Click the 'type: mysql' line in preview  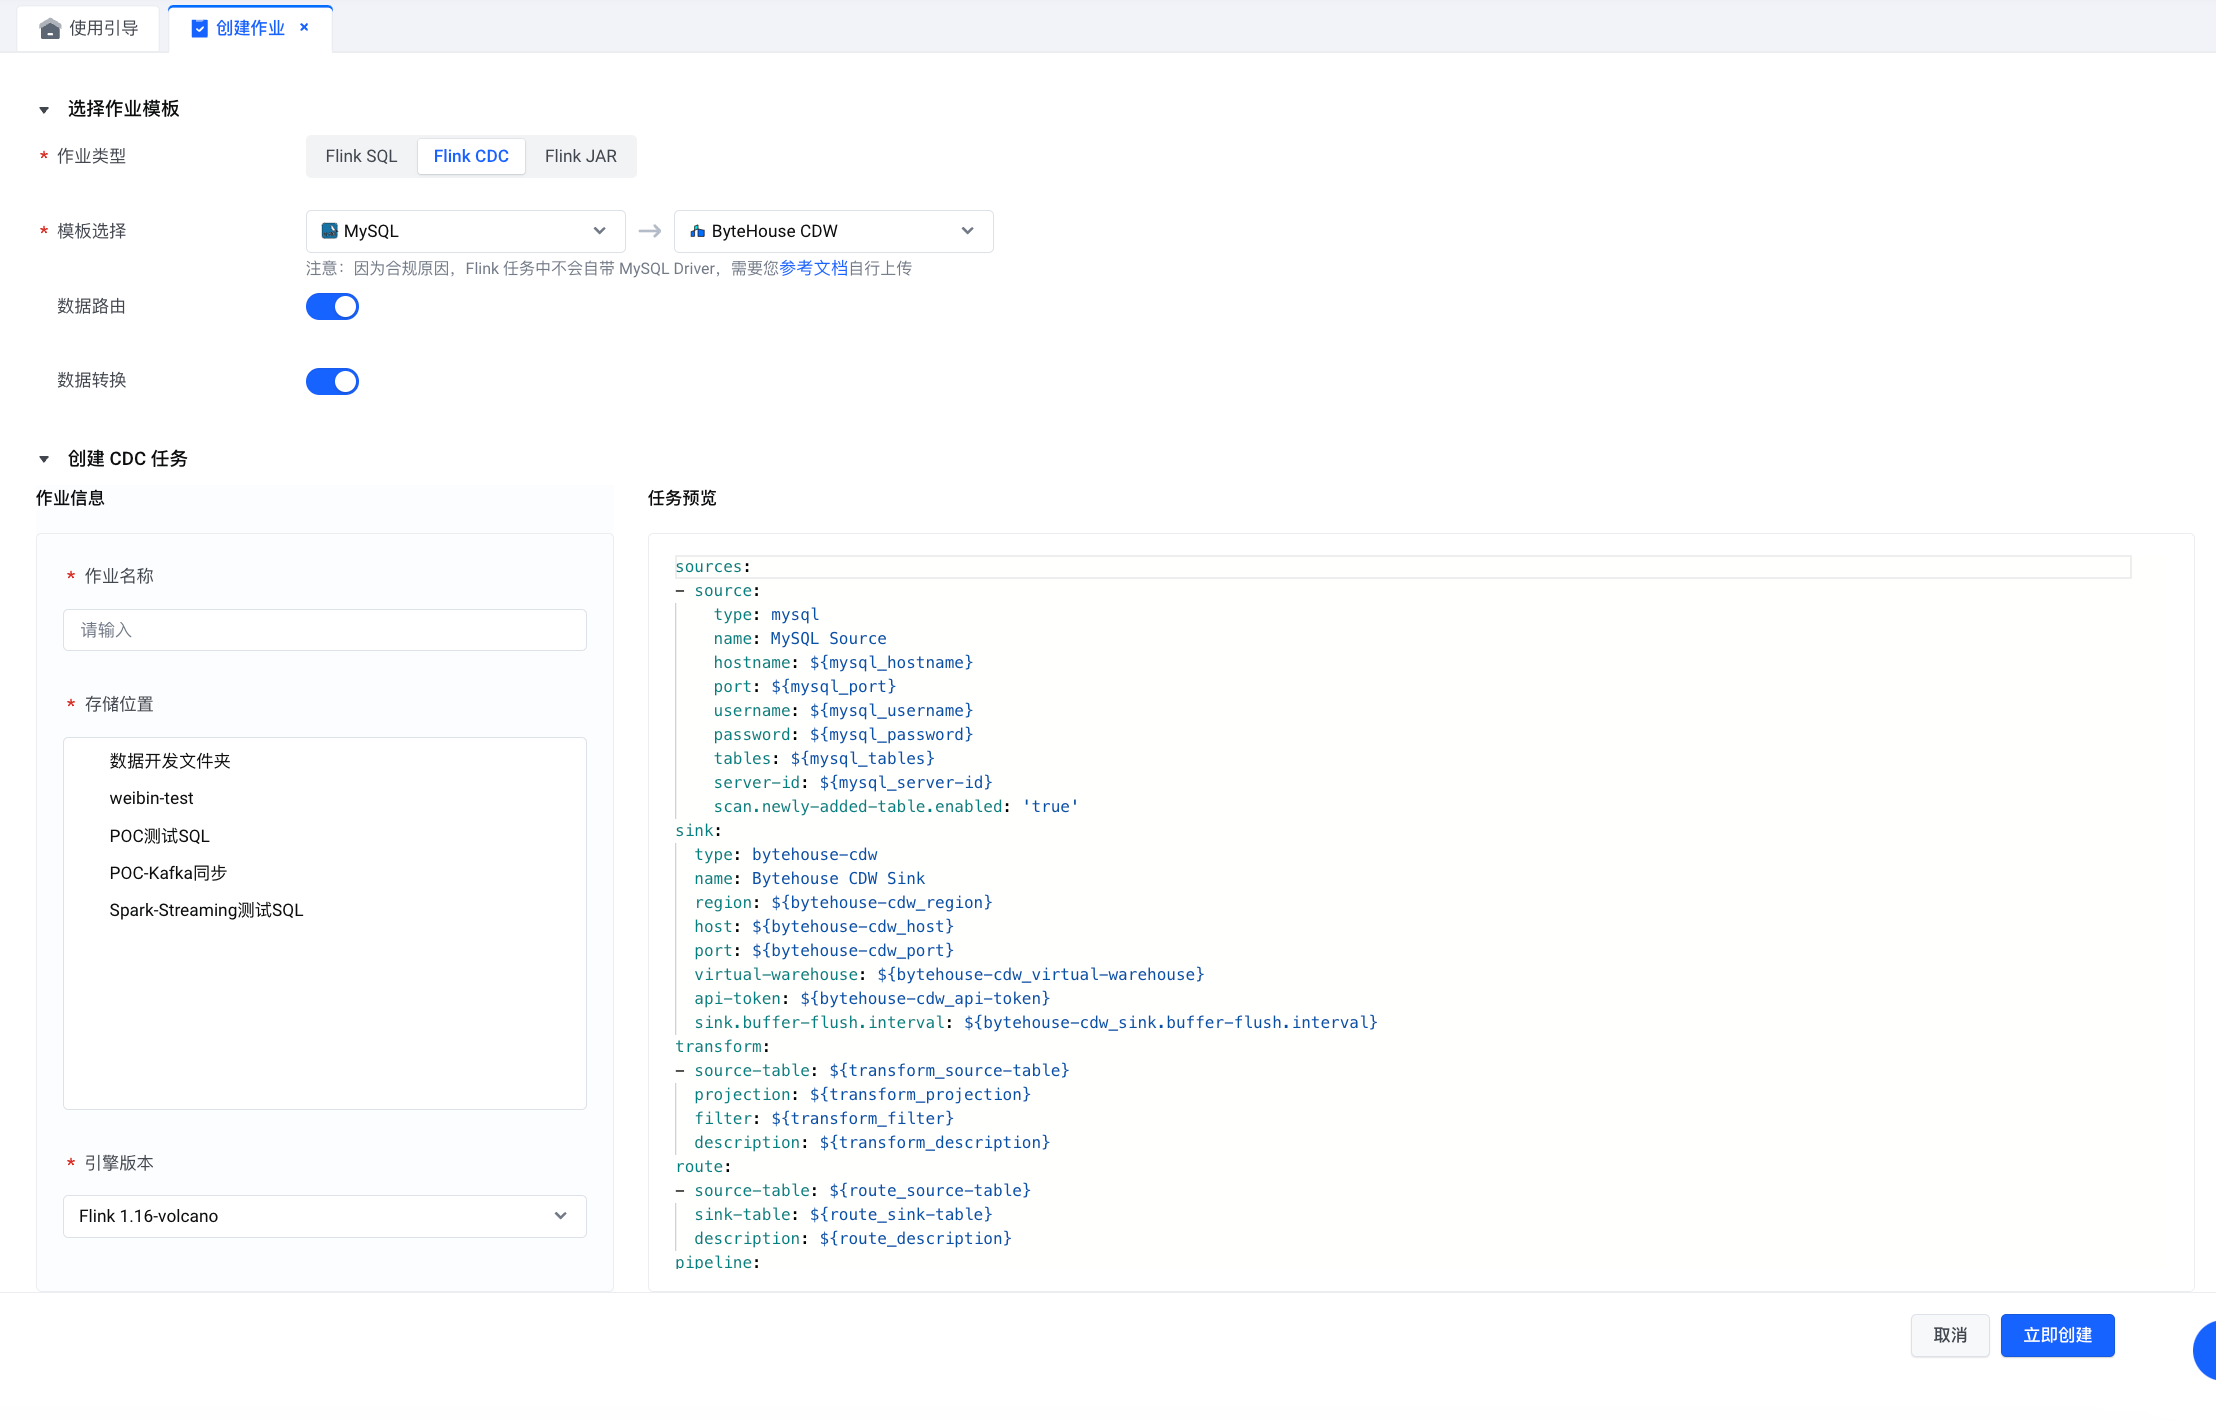point(766,615)
